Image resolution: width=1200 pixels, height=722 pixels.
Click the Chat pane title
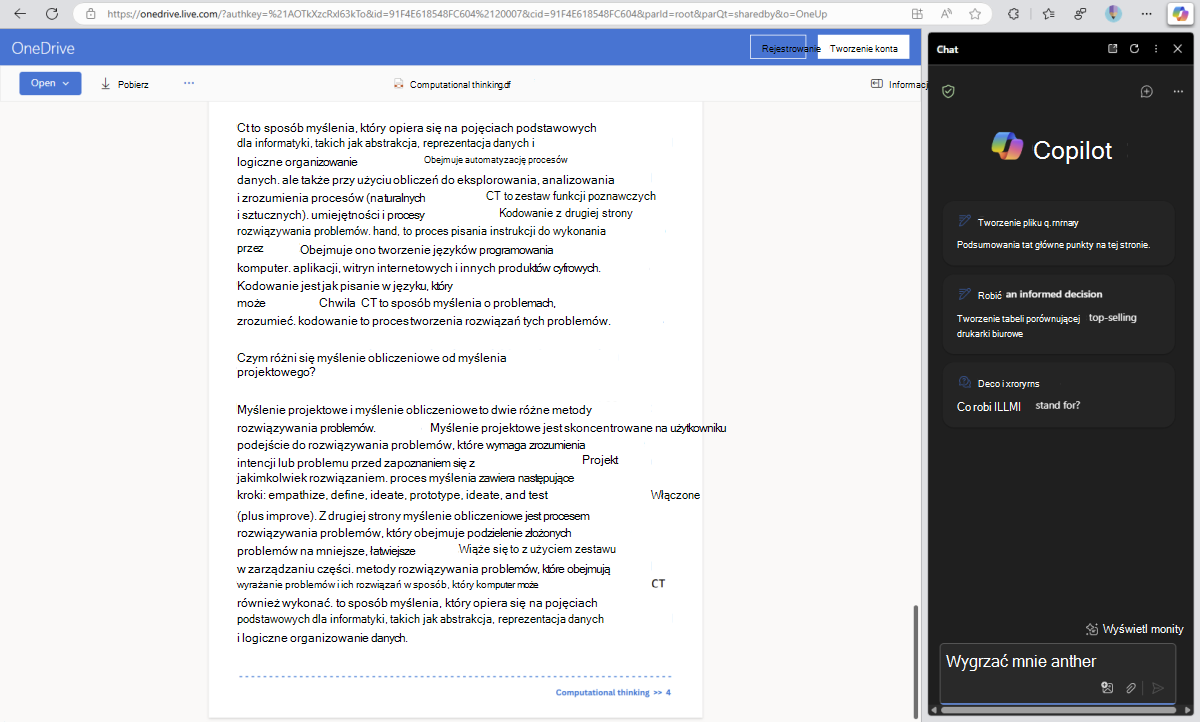click(947, 49)
